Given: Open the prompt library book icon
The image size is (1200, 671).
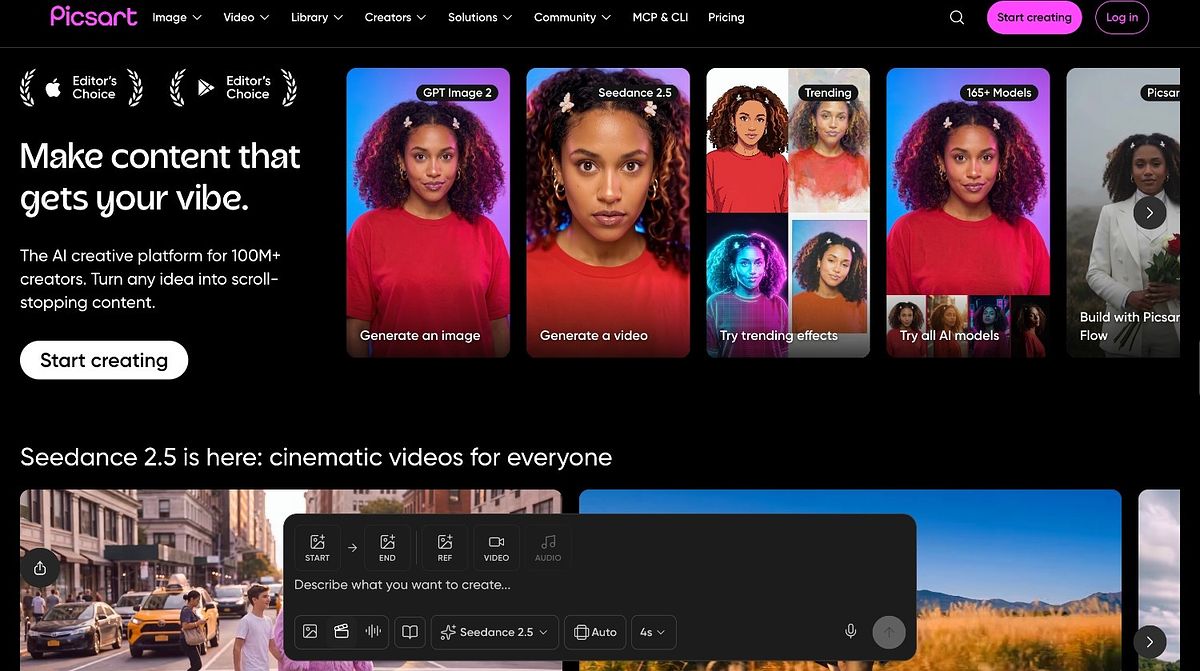Looking at the screenshot, I should [409, 632].
